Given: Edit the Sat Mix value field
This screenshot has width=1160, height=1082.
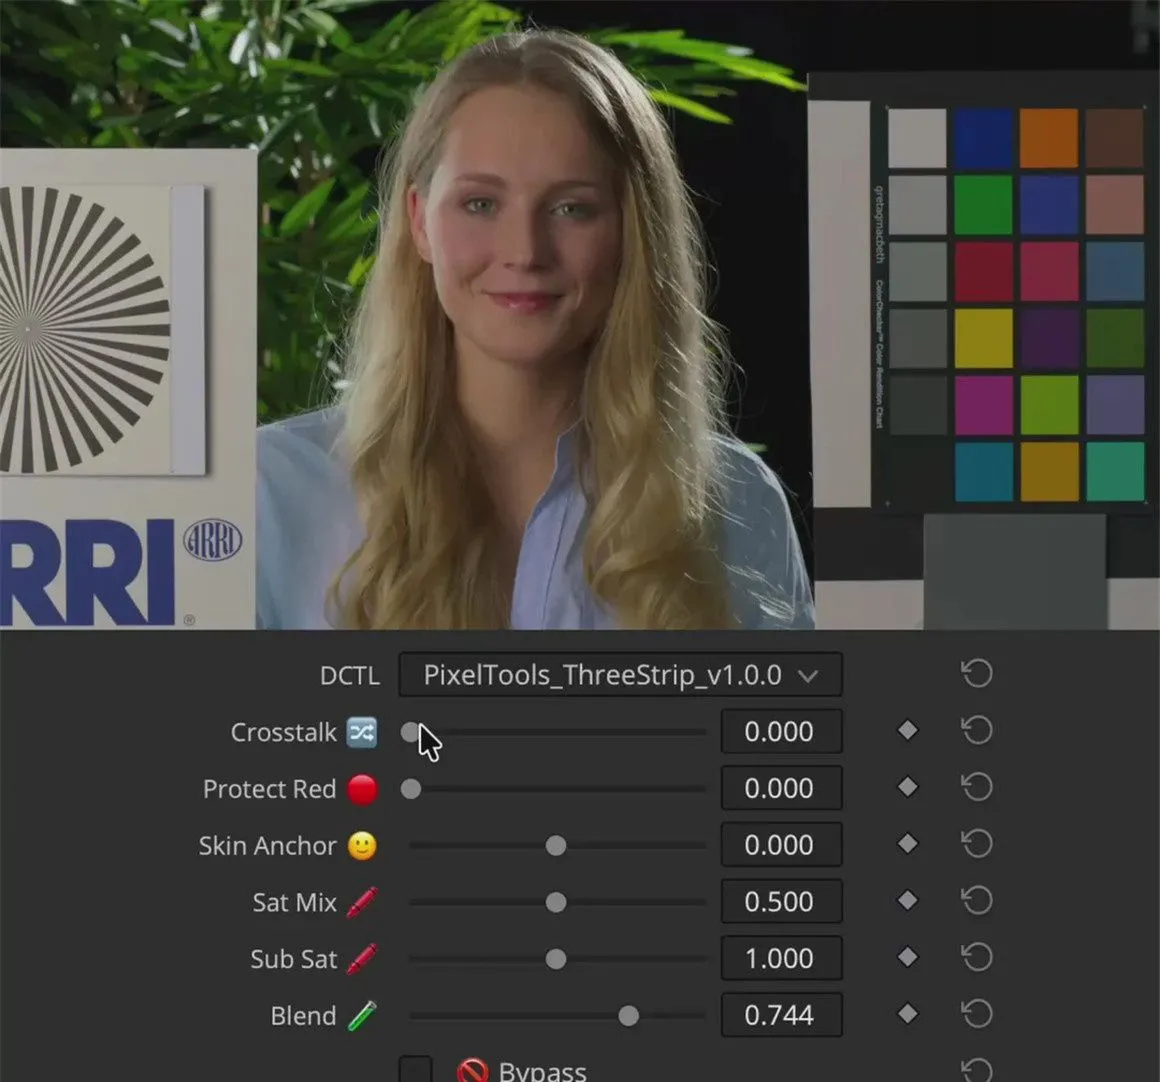Looking at the screenshot, I should click(x=781, y=902).
